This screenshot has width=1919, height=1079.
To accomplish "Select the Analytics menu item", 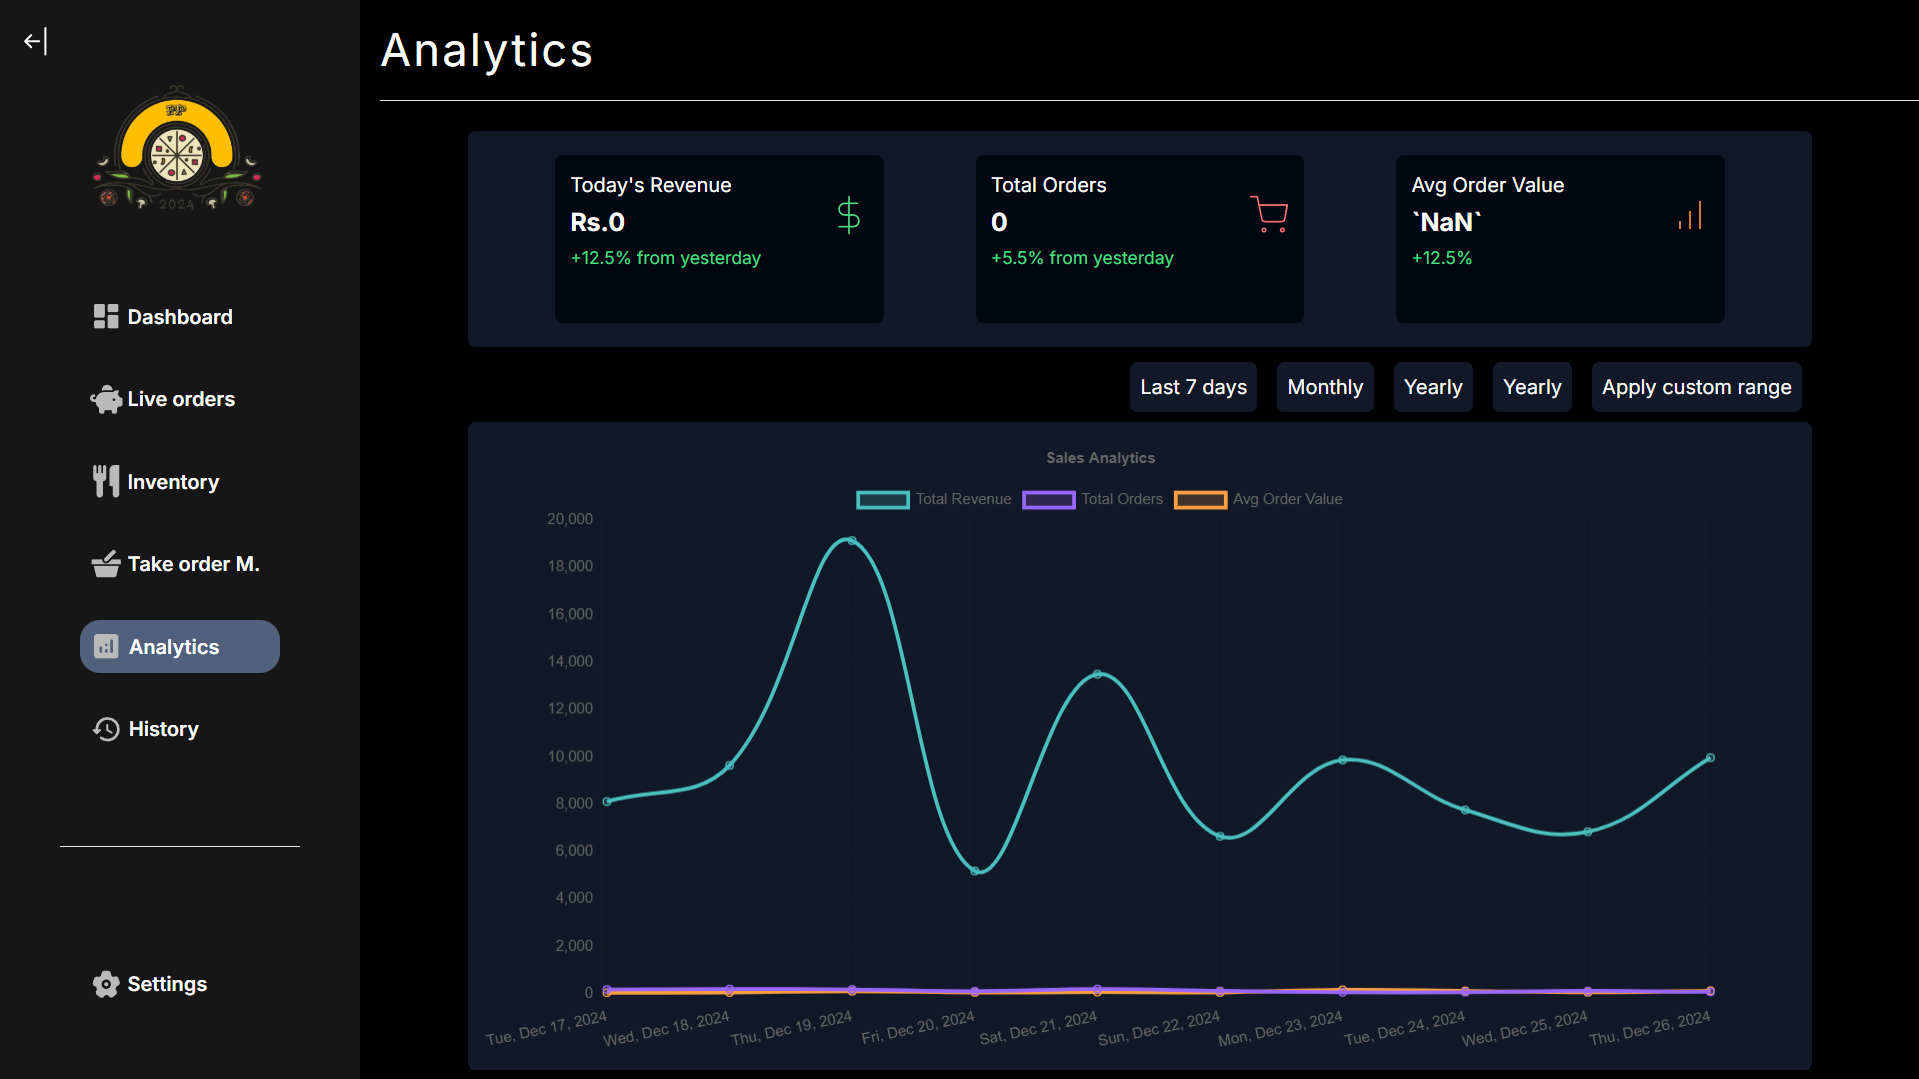I will [180, 647].
